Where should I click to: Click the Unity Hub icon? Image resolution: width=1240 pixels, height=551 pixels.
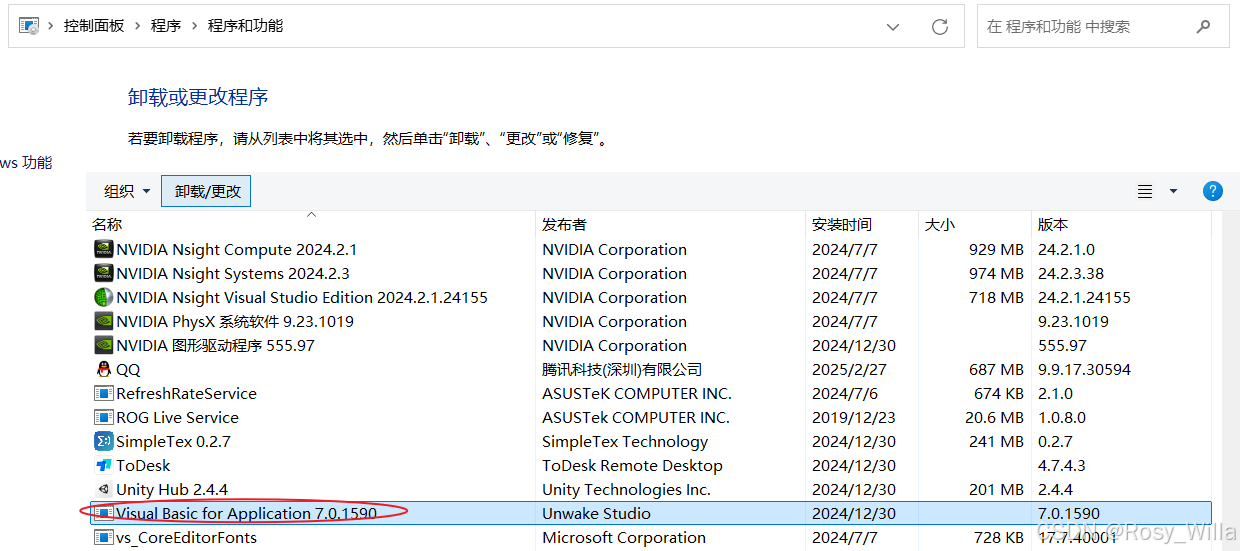point(103,489)
